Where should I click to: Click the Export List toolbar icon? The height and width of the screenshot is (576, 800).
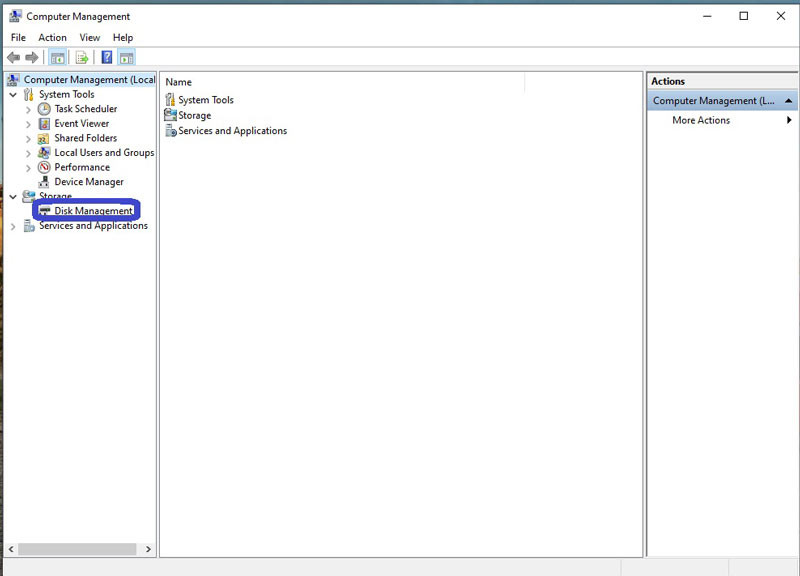point(83,58)
